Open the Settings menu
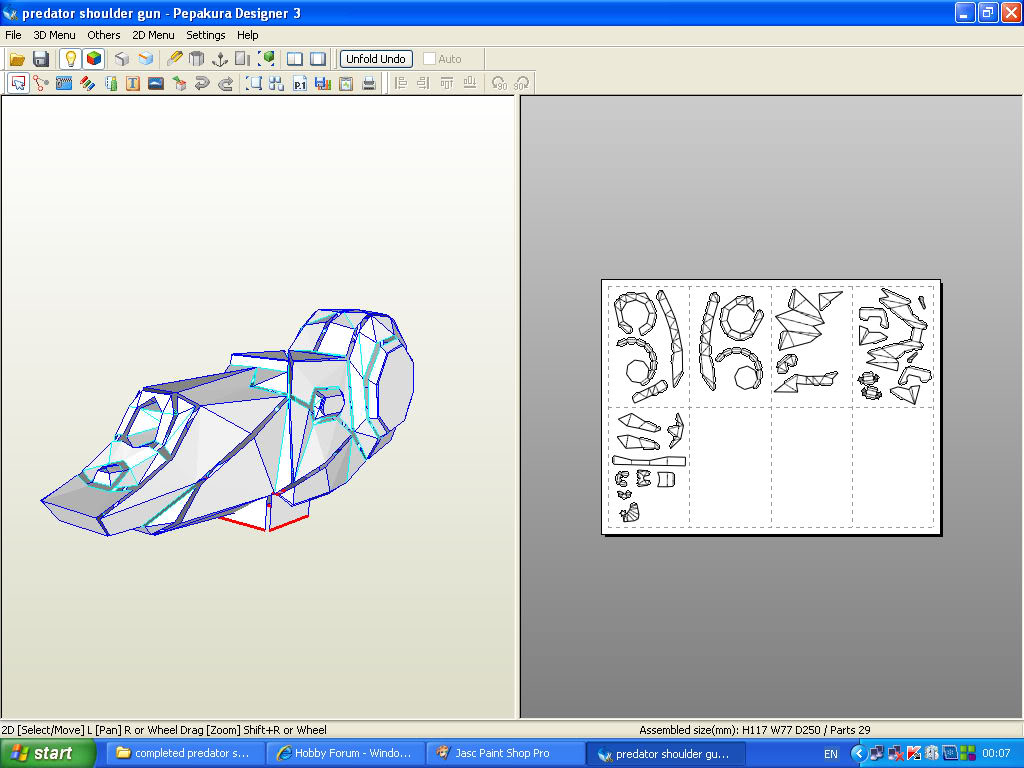Image resolution: width=1024 pixels, height=768 pixels. (206, 35)
